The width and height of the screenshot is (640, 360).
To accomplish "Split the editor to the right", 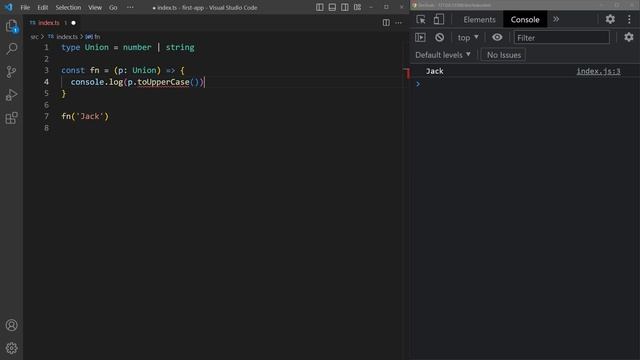I will coord(386,23).
